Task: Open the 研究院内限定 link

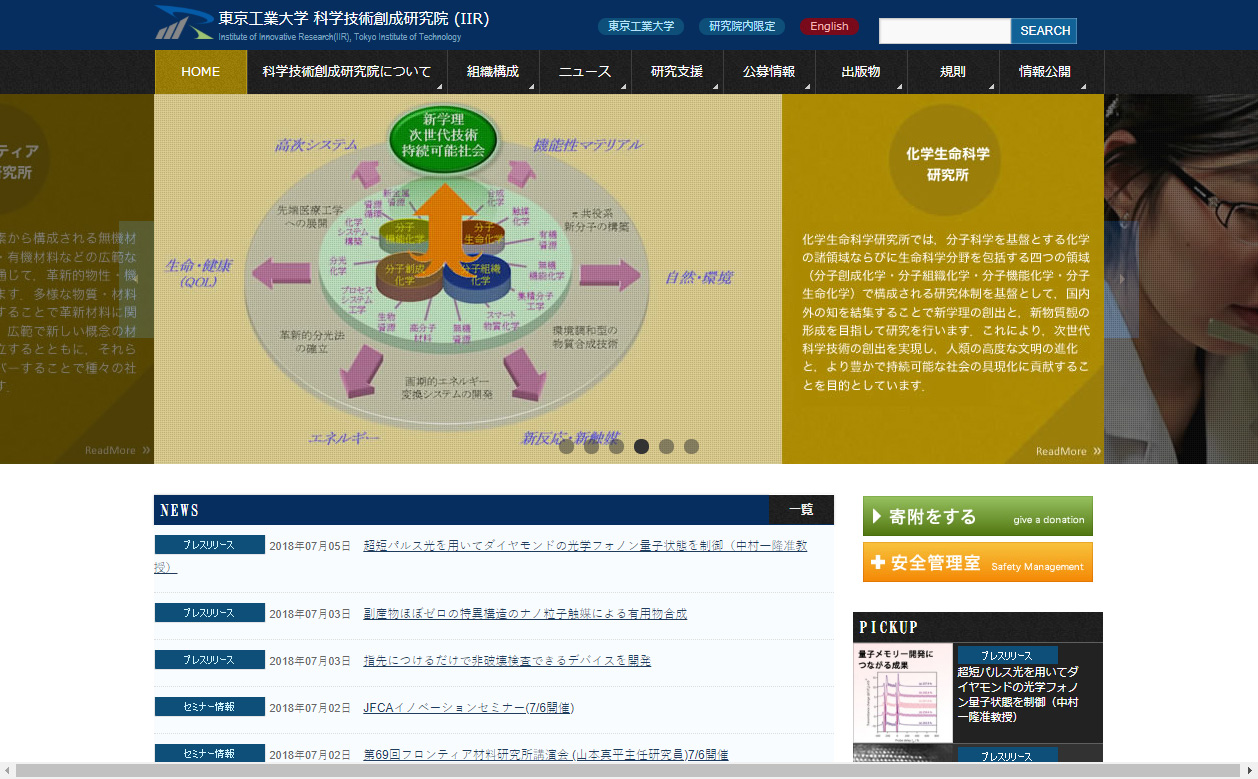Action: pyautogui.click(x=742, y=27)
